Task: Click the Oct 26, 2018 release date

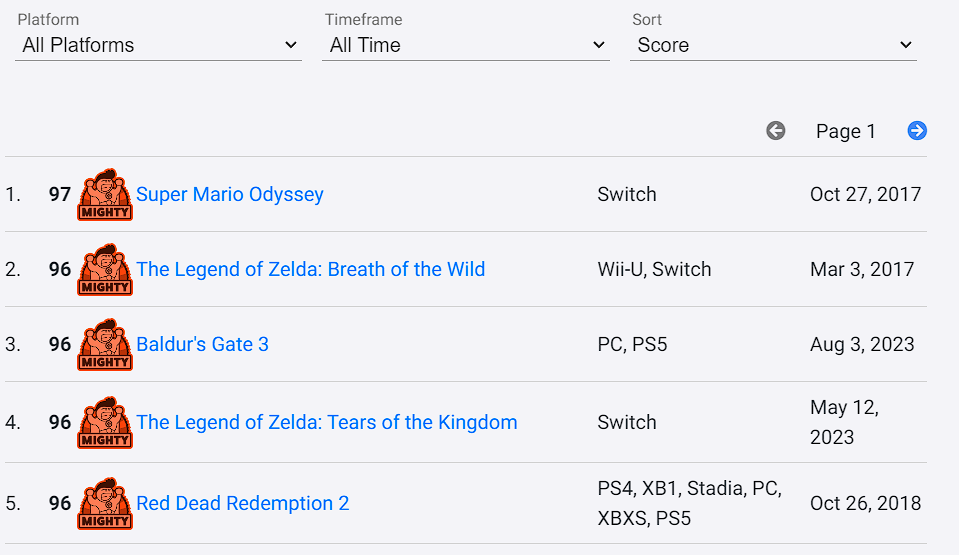Action: (x=865, y=503)
